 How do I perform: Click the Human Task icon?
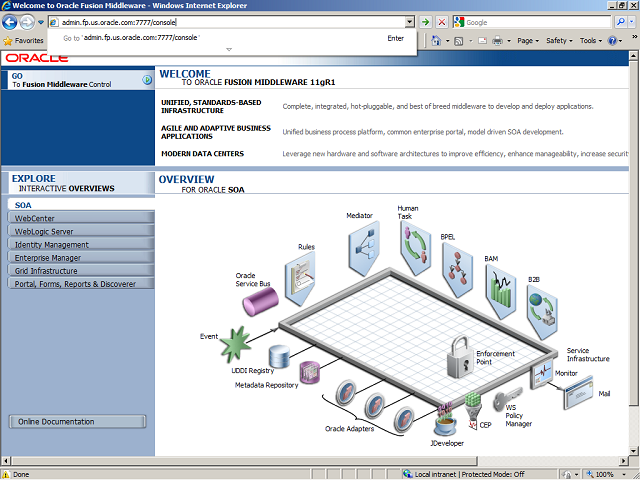416,248
